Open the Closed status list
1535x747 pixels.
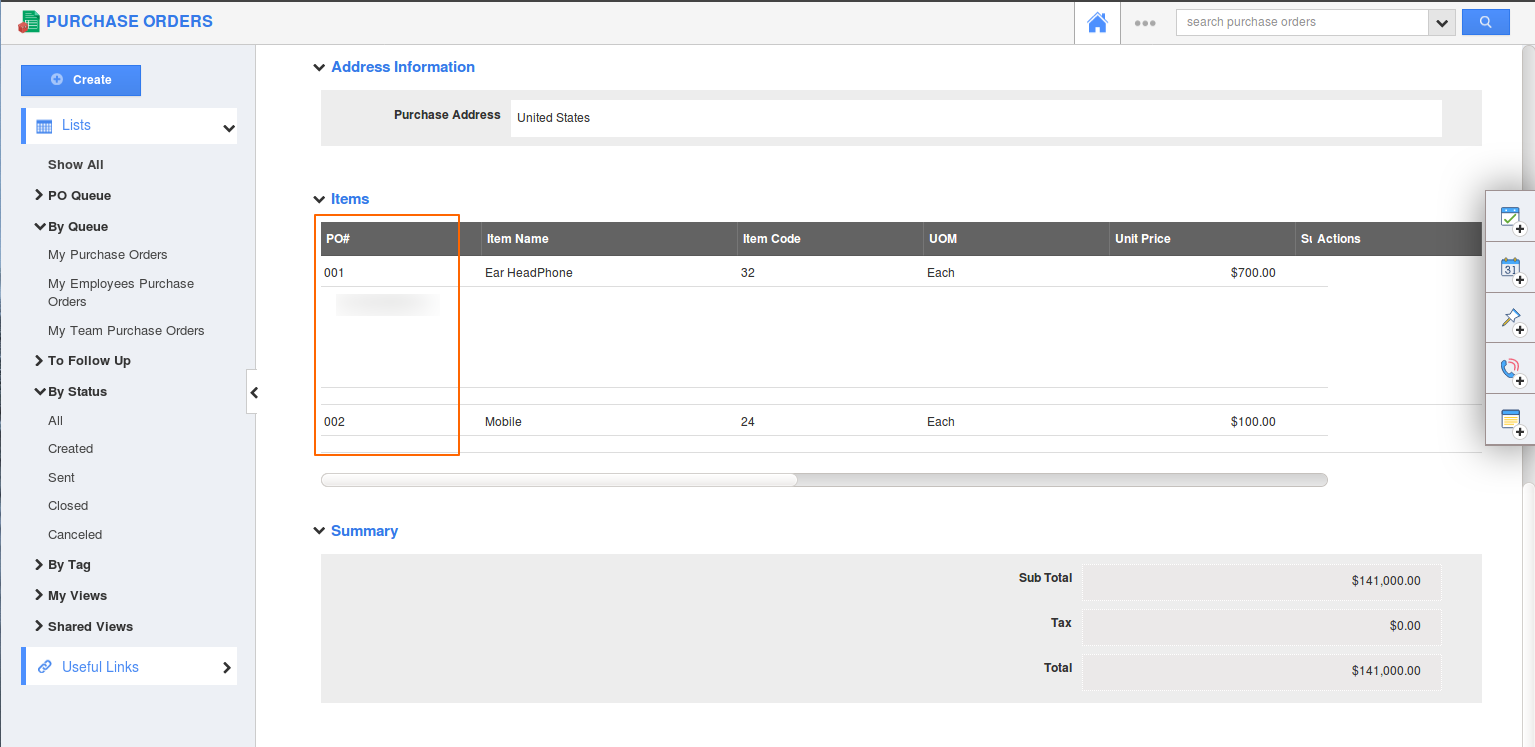(x=68, y=506)
